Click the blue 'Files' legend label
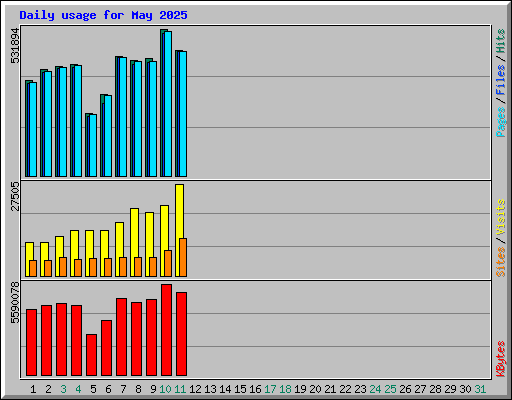Screen dimensions: 512x400 (501, 80)
